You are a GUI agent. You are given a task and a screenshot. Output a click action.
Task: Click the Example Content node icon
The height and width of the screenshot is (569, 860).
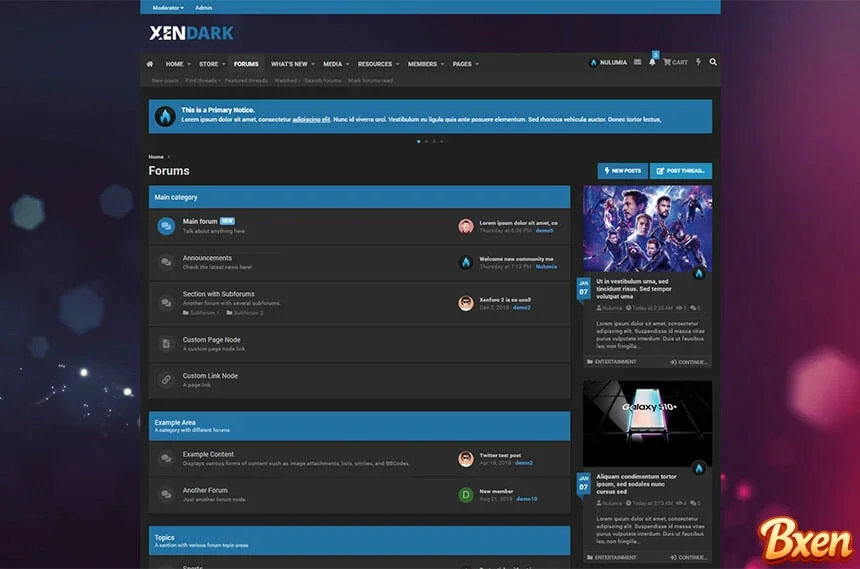pyautogui.click(x=166, y=459)
